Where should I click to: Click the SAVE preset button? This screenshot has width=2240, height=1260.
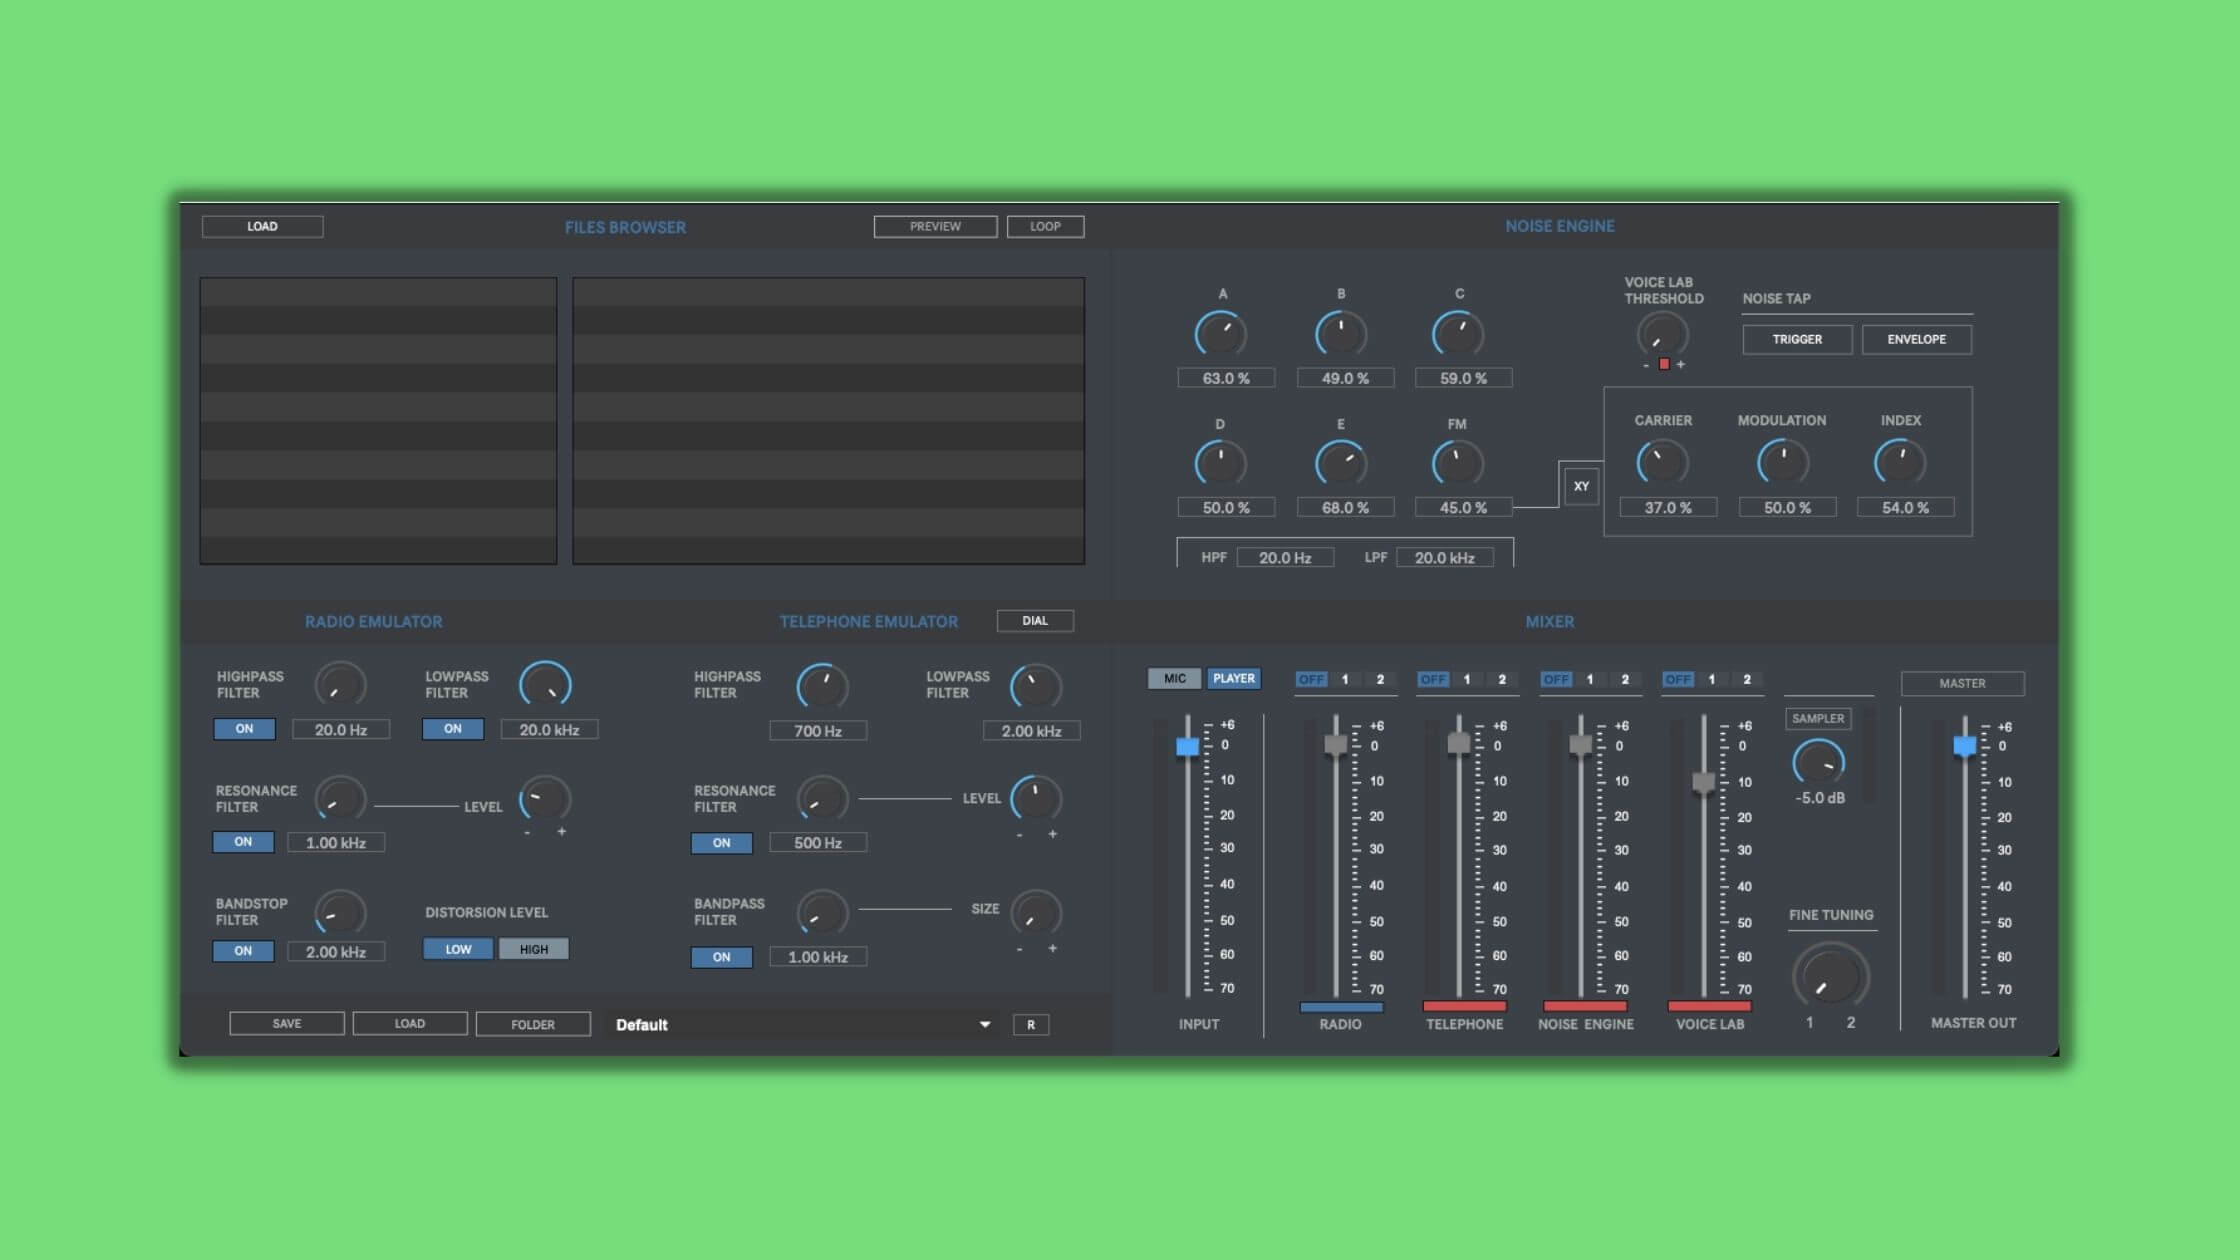coord(287,1023)
